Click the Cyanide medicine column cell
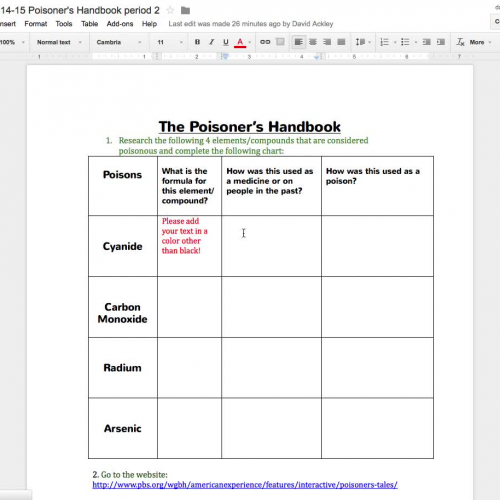 coord(271,246)
